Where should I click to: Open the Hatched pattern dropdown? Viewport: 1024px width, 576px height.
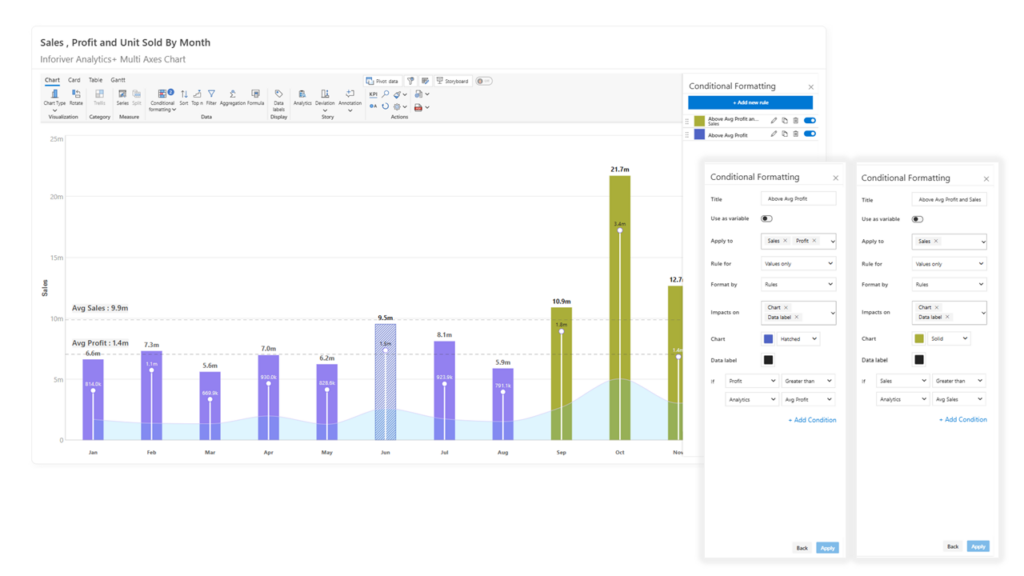click(798, 339)
